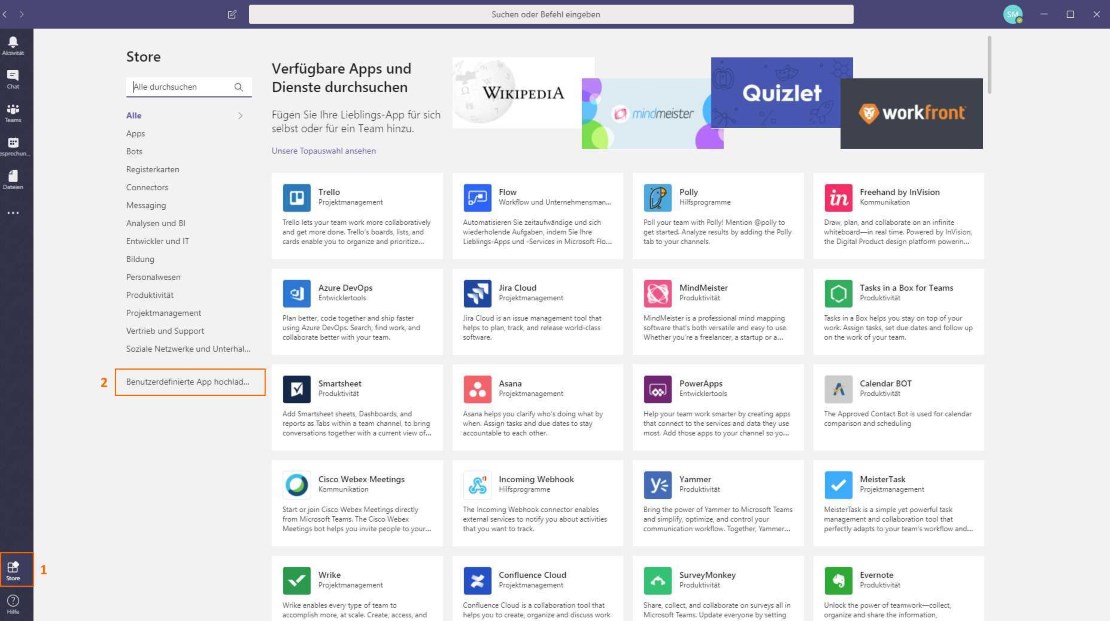Open the Wrike app icon
Image resolution: width=1110 pixels, height=621 pixels.
[297, 581]
